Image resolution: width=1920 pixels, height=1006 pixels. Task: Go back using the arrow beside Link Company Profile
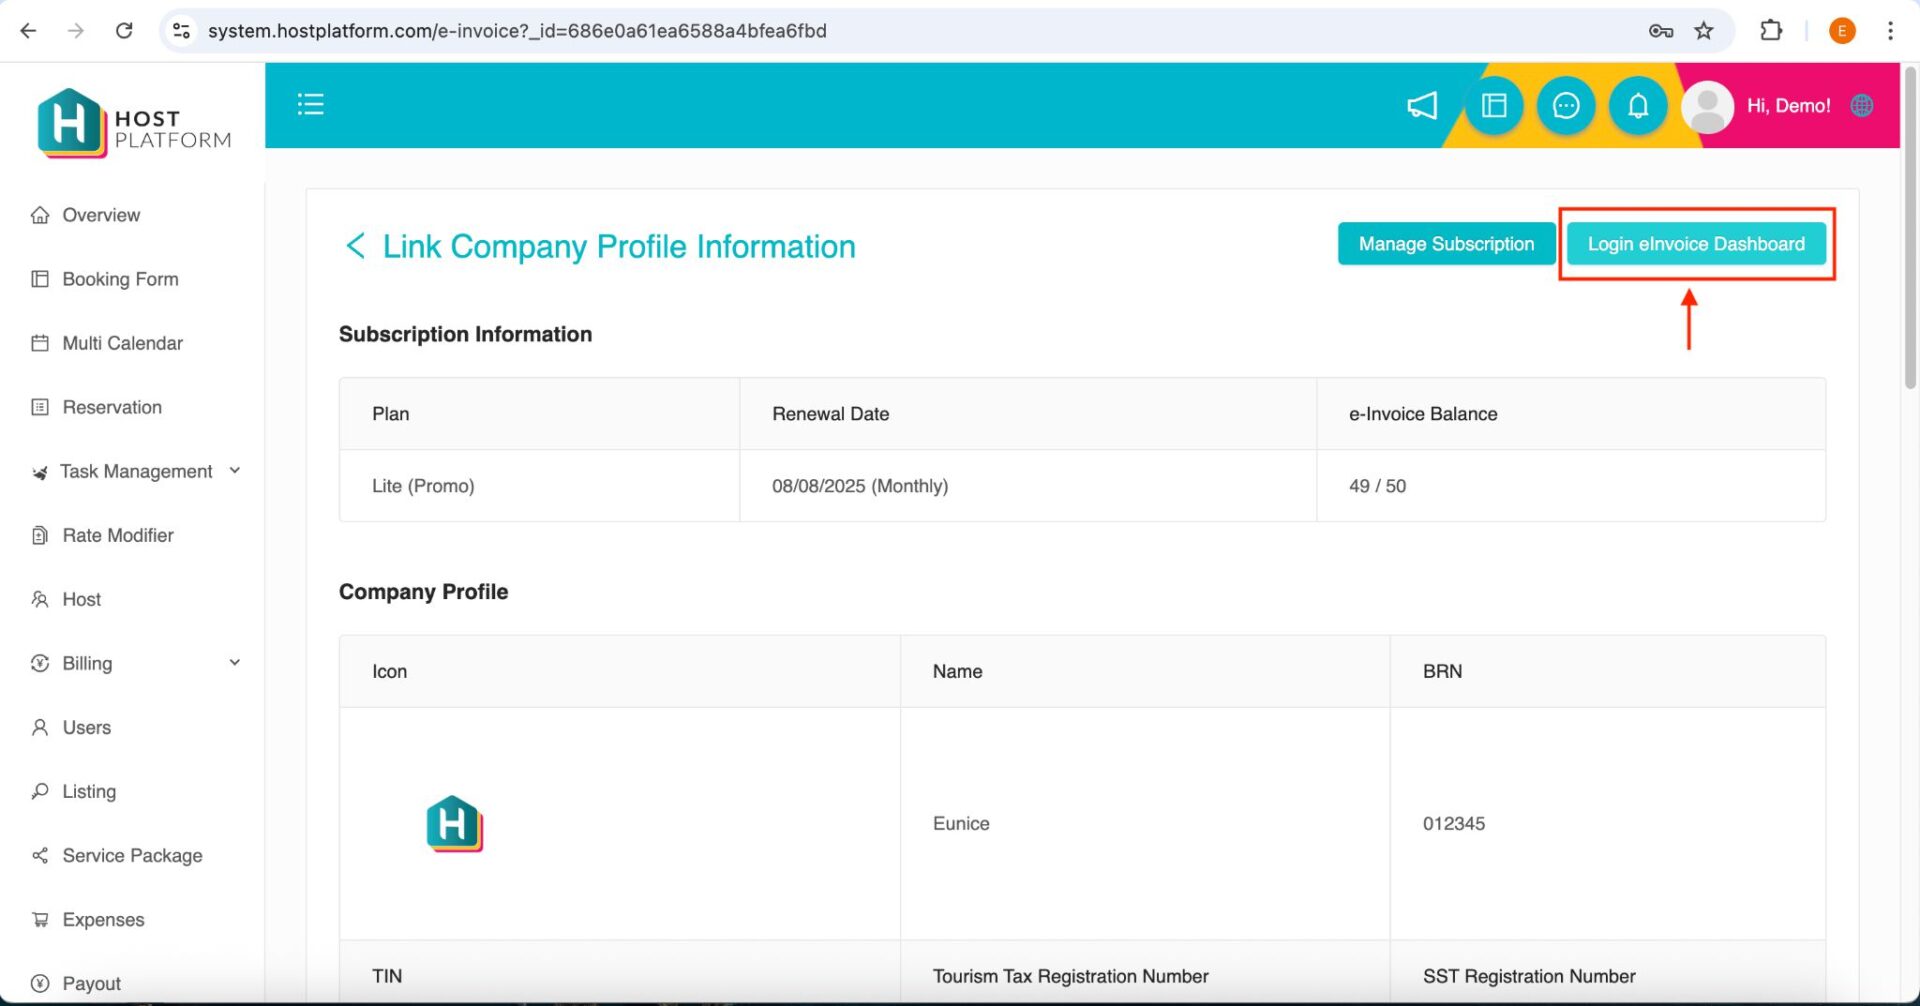pos(355,246)
